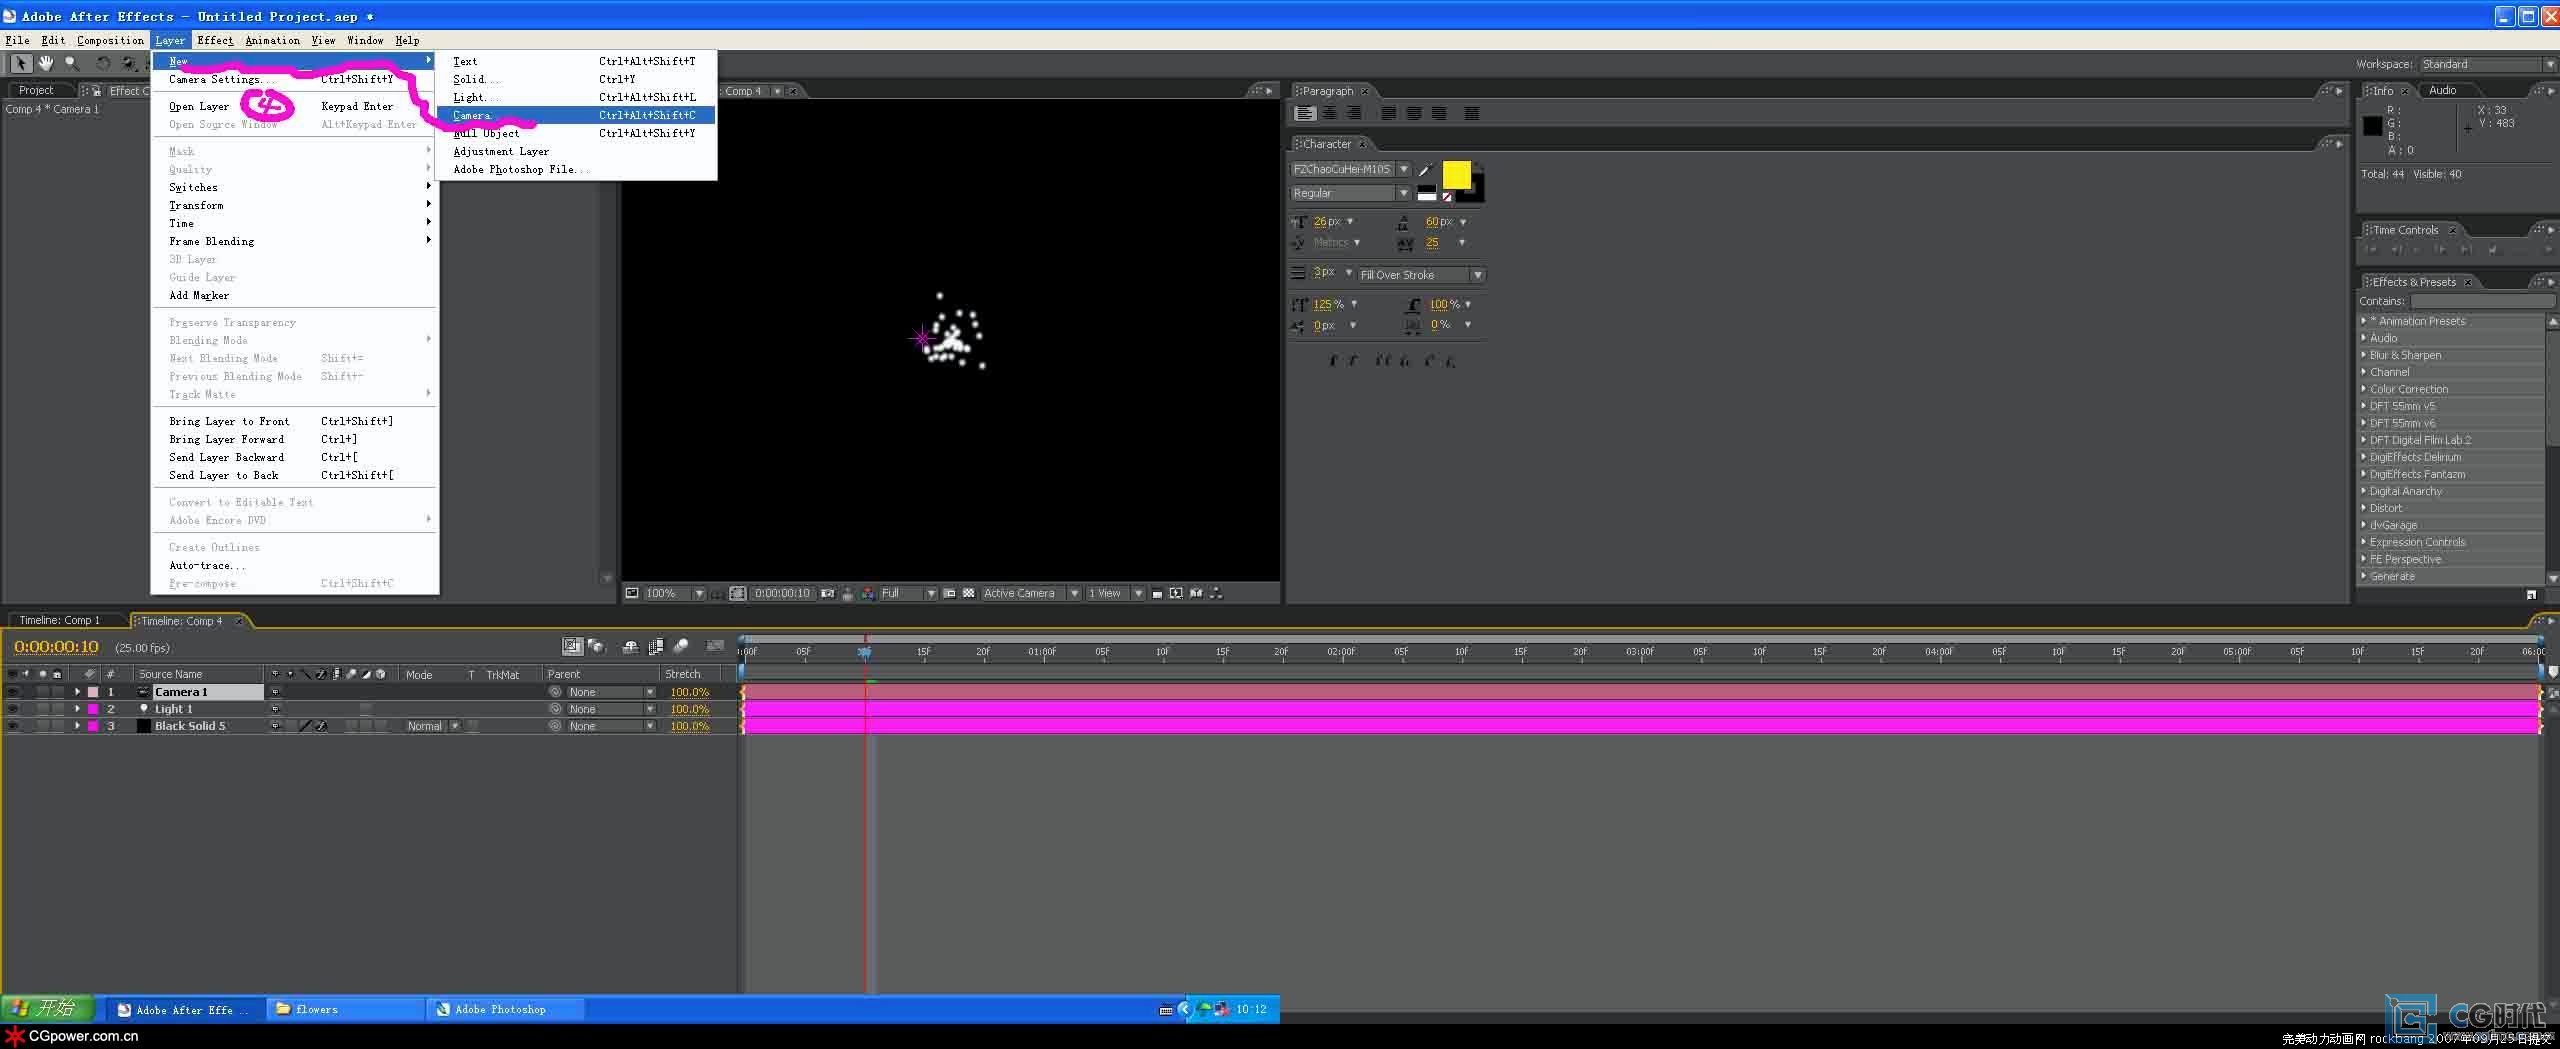Toggle Pixel Aspect Ratio Correction in viewer
This screenshot has width=2560, height=1049.
click(1157, 593)
